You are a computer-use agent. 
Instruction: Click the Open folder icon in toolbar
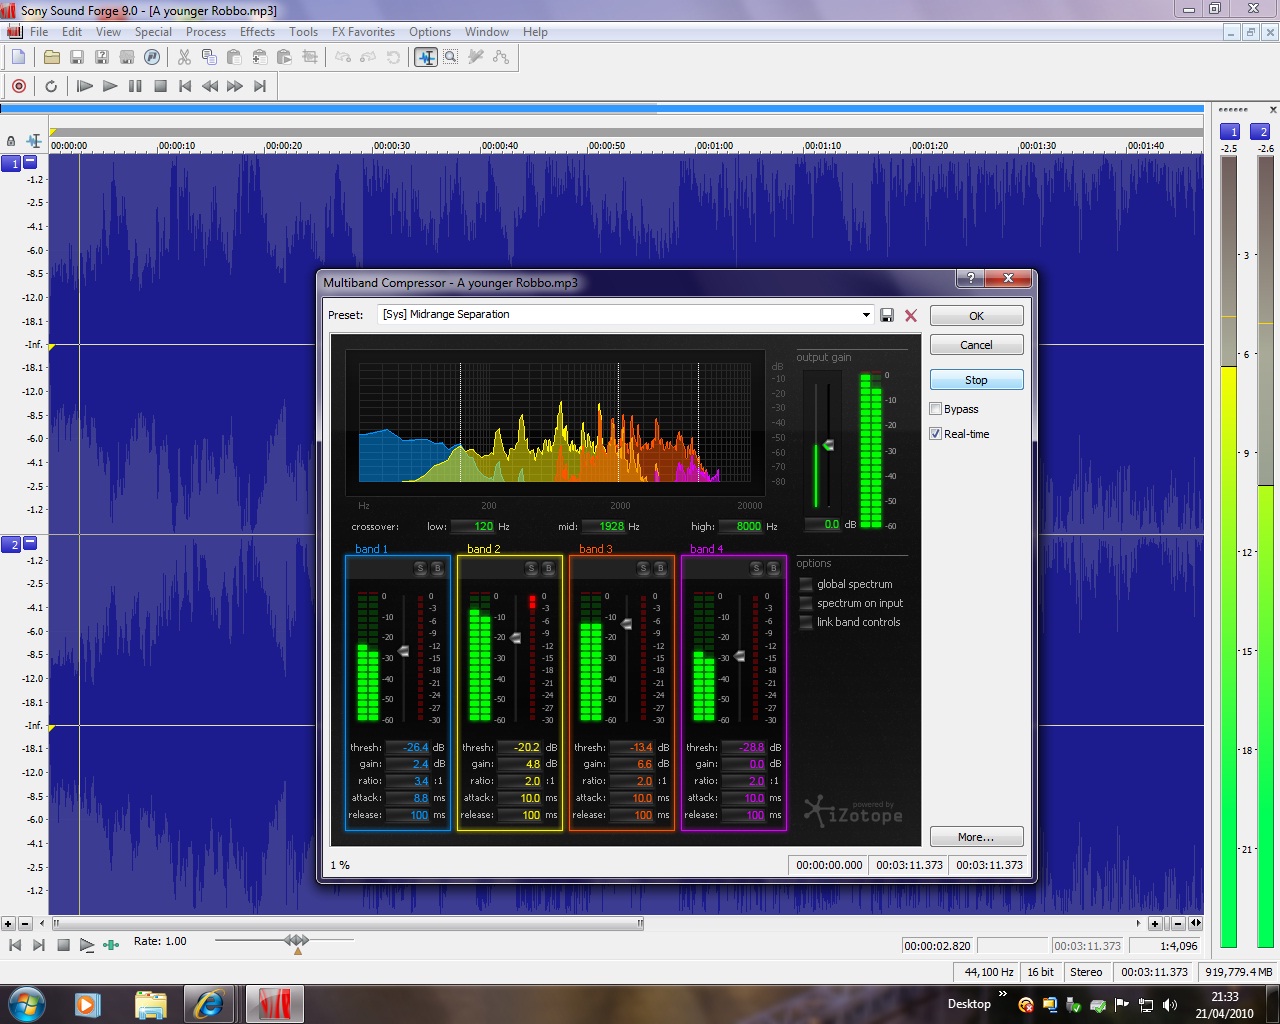(52, 58)
